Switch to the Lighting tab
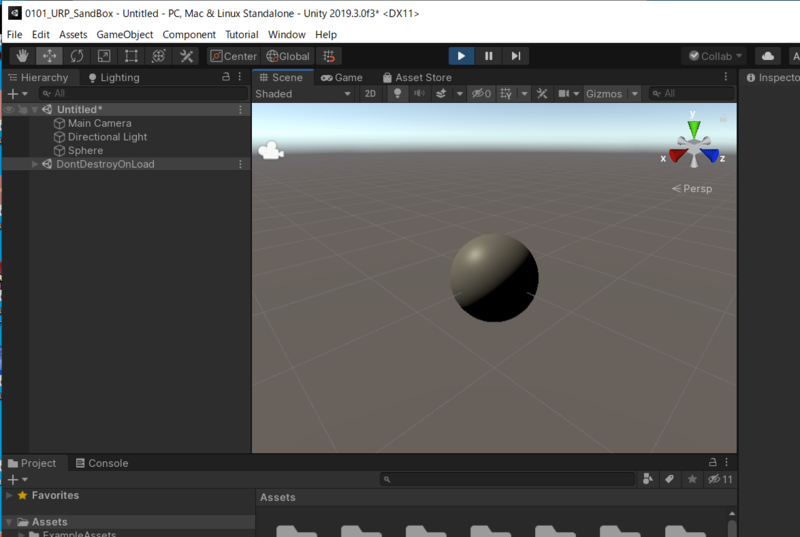This screenshot has width=800, height=537. pos(114,78)
